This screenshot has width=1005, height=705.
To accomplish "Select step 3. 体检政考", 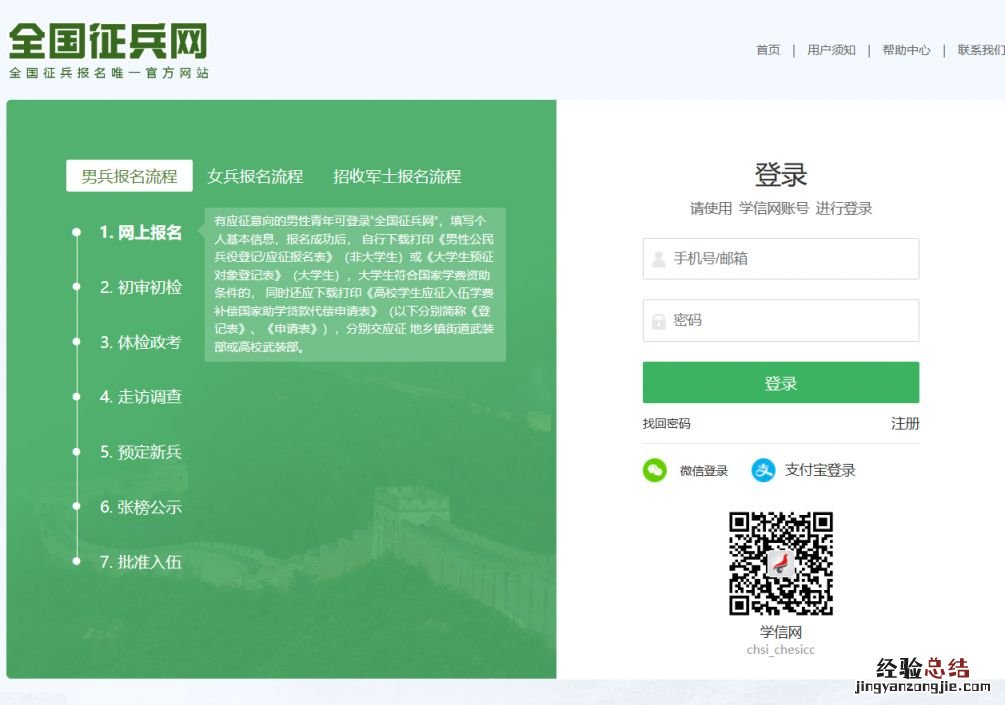I will pyautogui.click(x=140, y=342).
